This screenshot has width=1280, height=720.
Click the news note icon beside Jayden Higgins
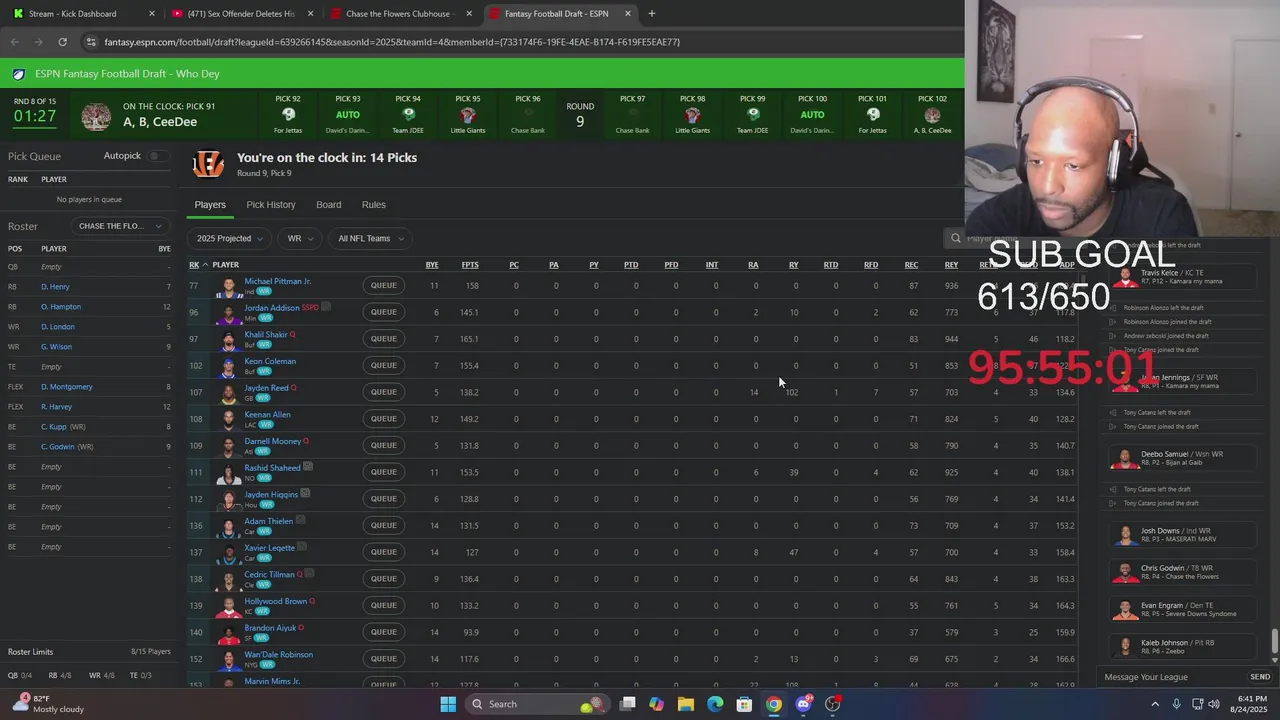point(306,494)
